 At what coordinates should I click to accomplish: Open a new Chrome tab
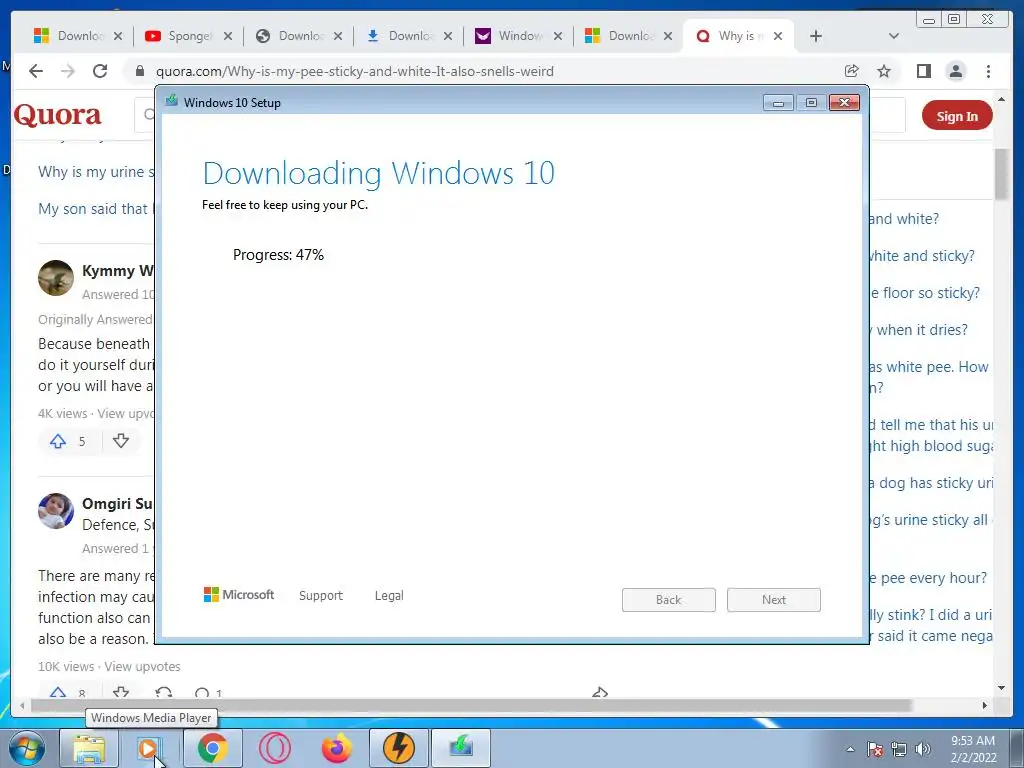[x=816, y=36]
